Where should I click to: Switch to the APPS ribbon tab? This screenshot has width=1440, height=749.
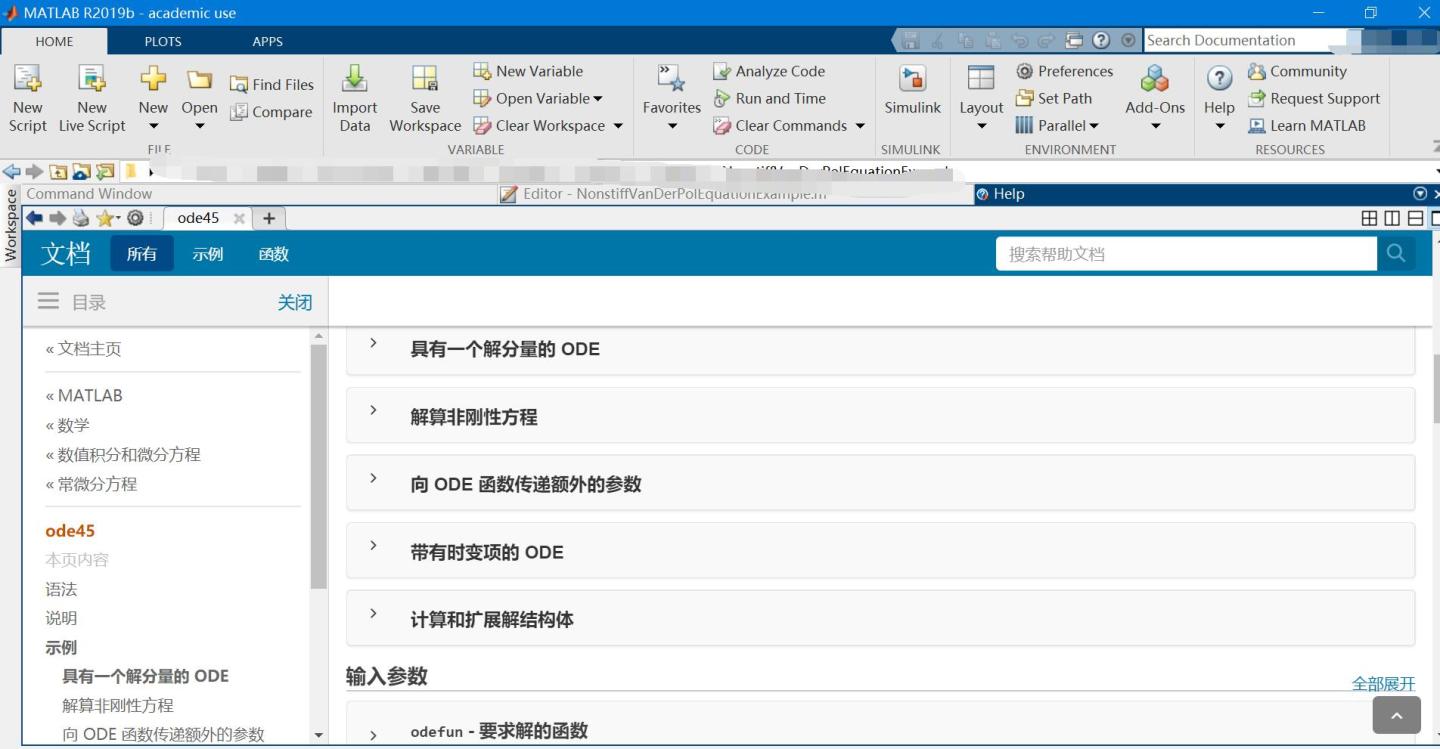pos(267,41)
